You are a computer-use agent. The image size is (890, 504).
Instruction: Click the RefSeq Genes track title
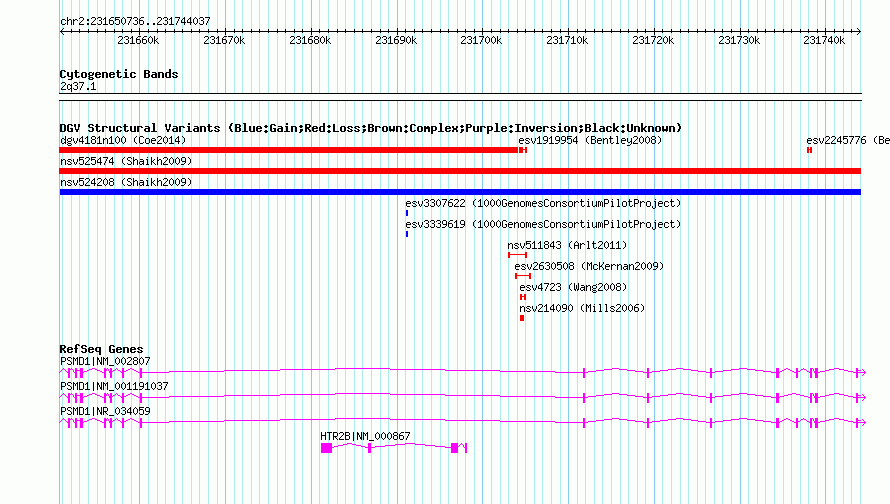(101, 349)
